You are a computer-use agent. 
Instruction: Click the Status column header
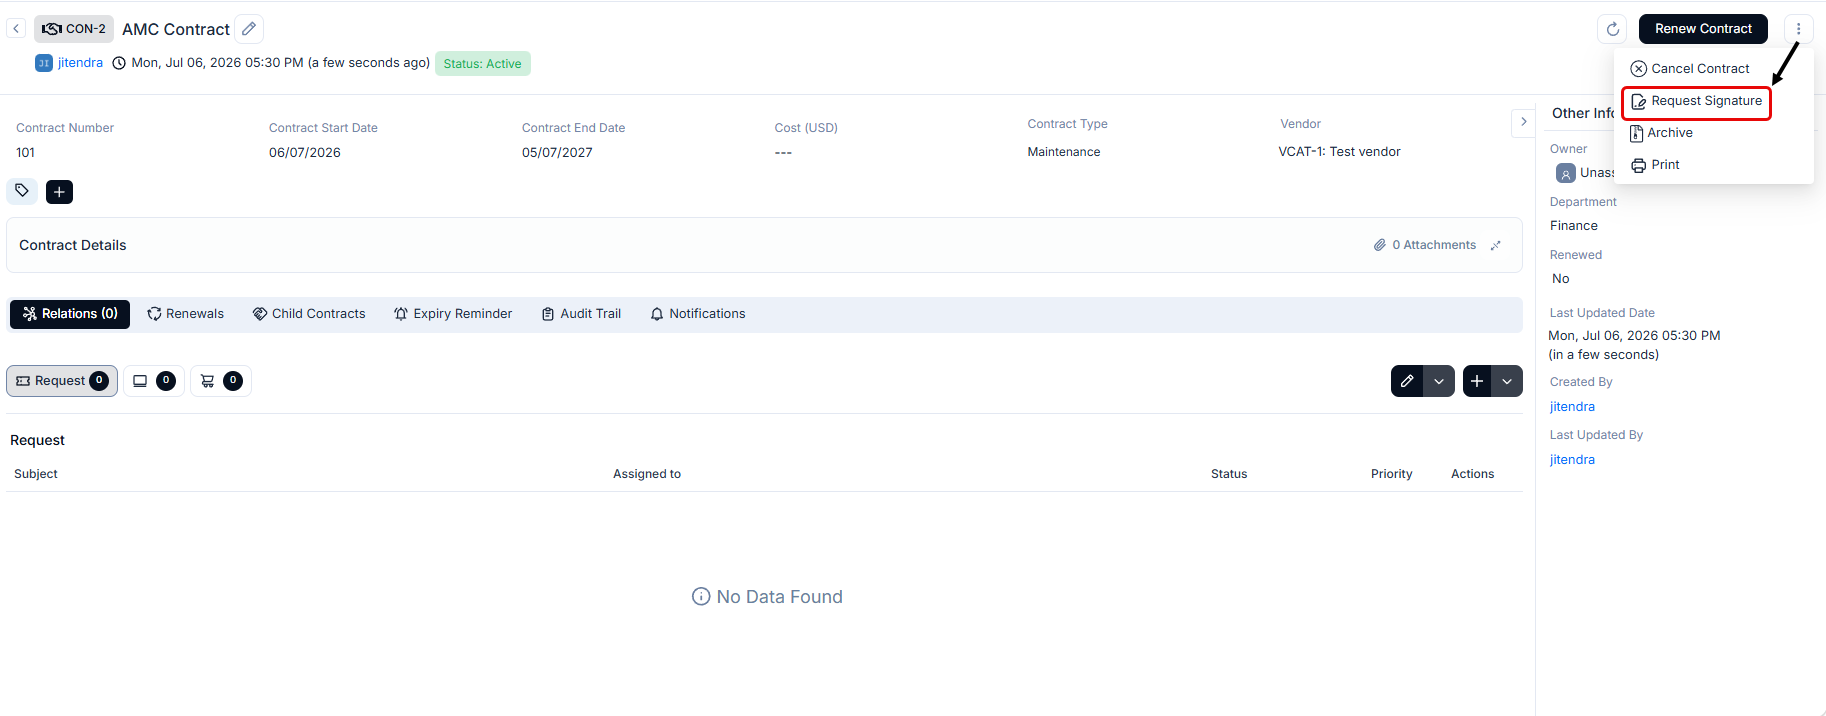(1229, 474)
